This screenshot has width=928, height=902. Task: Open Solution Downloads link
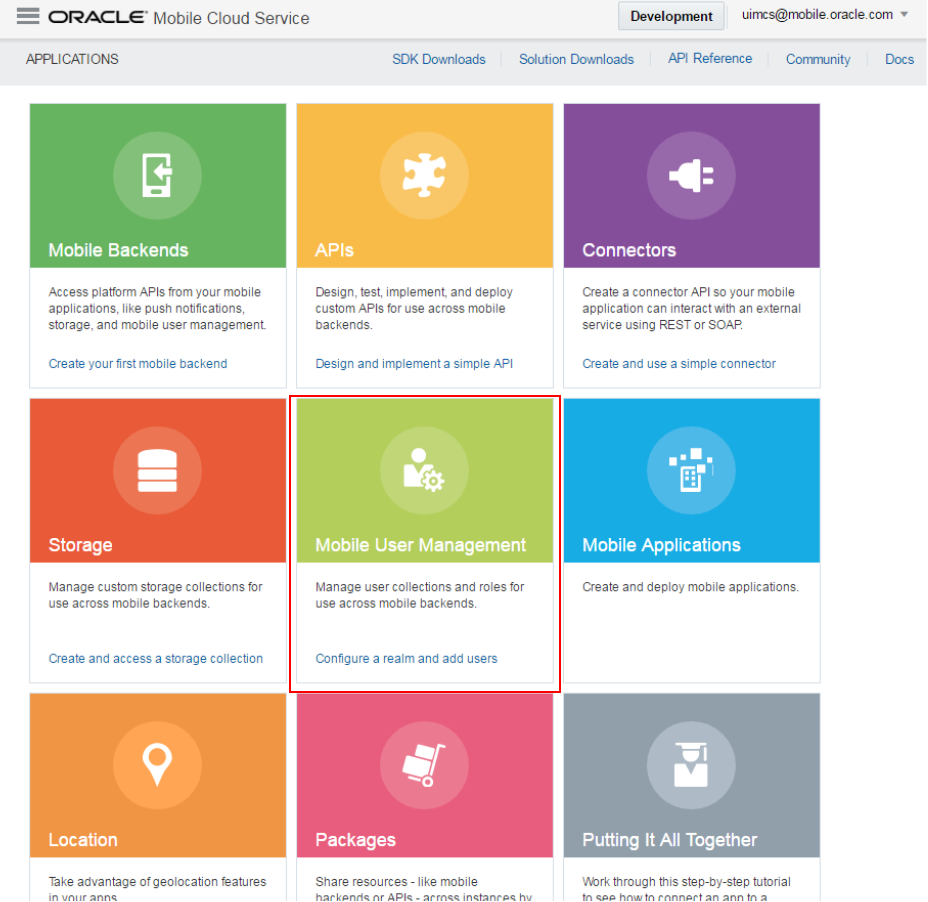pos(576,59)
